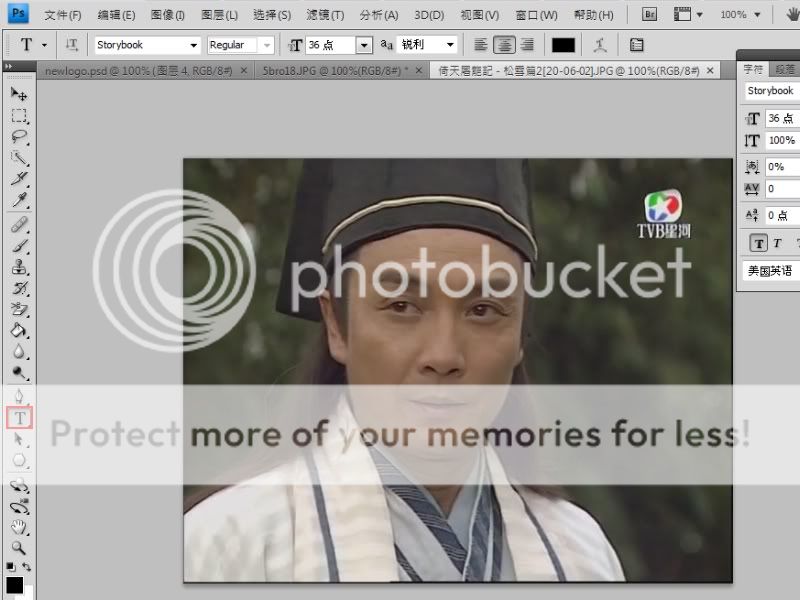Open the tool preset picker arrow
Viewport: 800px width, 600px height.
pos(44,45)
